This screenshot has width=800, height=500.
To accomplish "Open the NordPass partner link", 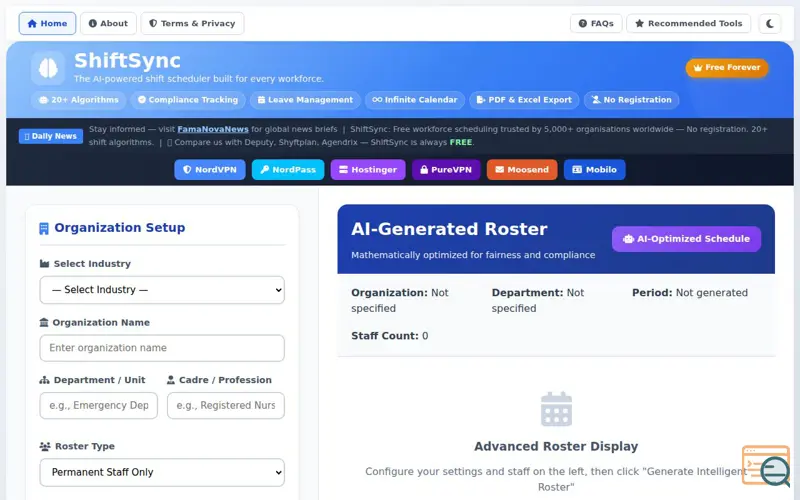I will pyautogui.click(x=288, y=170).
